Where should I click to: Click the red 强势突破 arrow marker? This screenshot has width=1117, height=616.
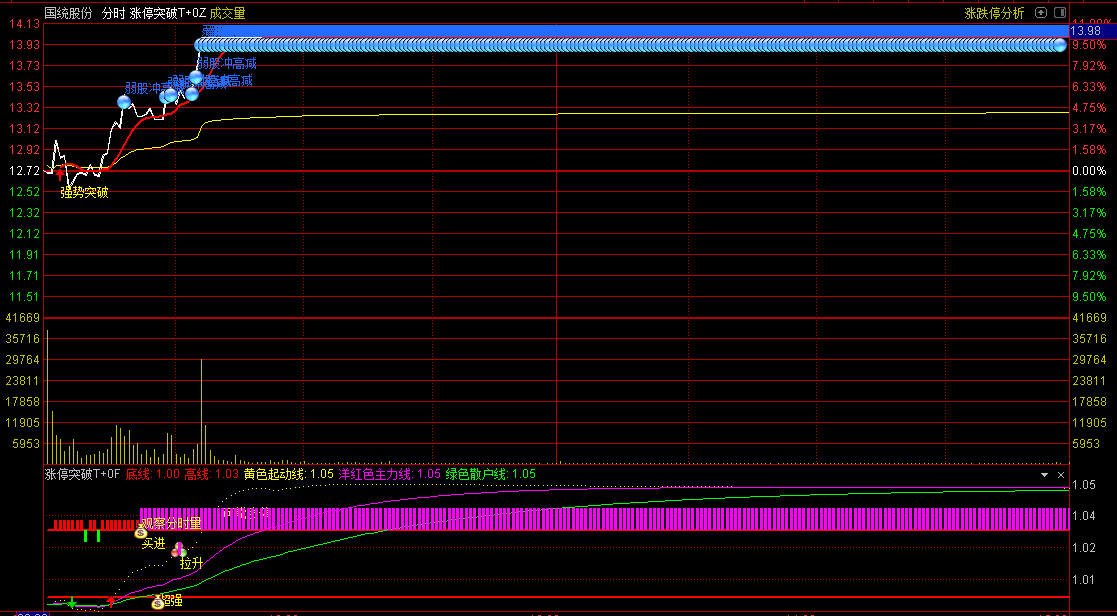pos(60,174)
